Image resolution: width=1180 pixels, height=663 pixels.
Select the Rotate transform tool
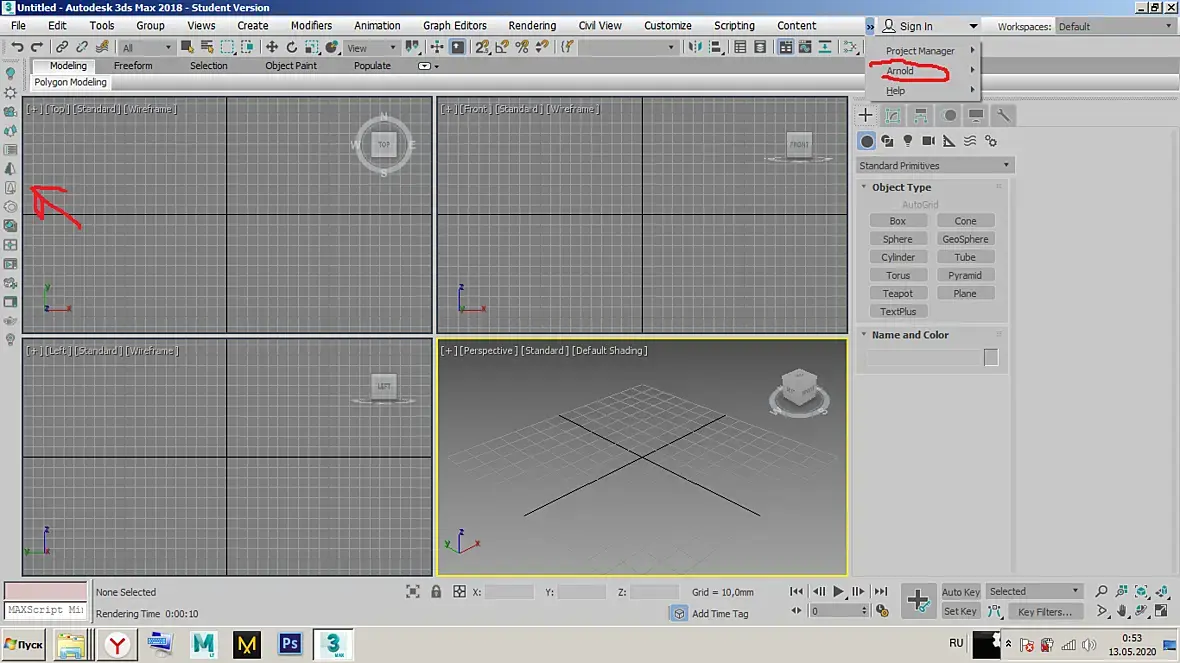pos(292,47)
